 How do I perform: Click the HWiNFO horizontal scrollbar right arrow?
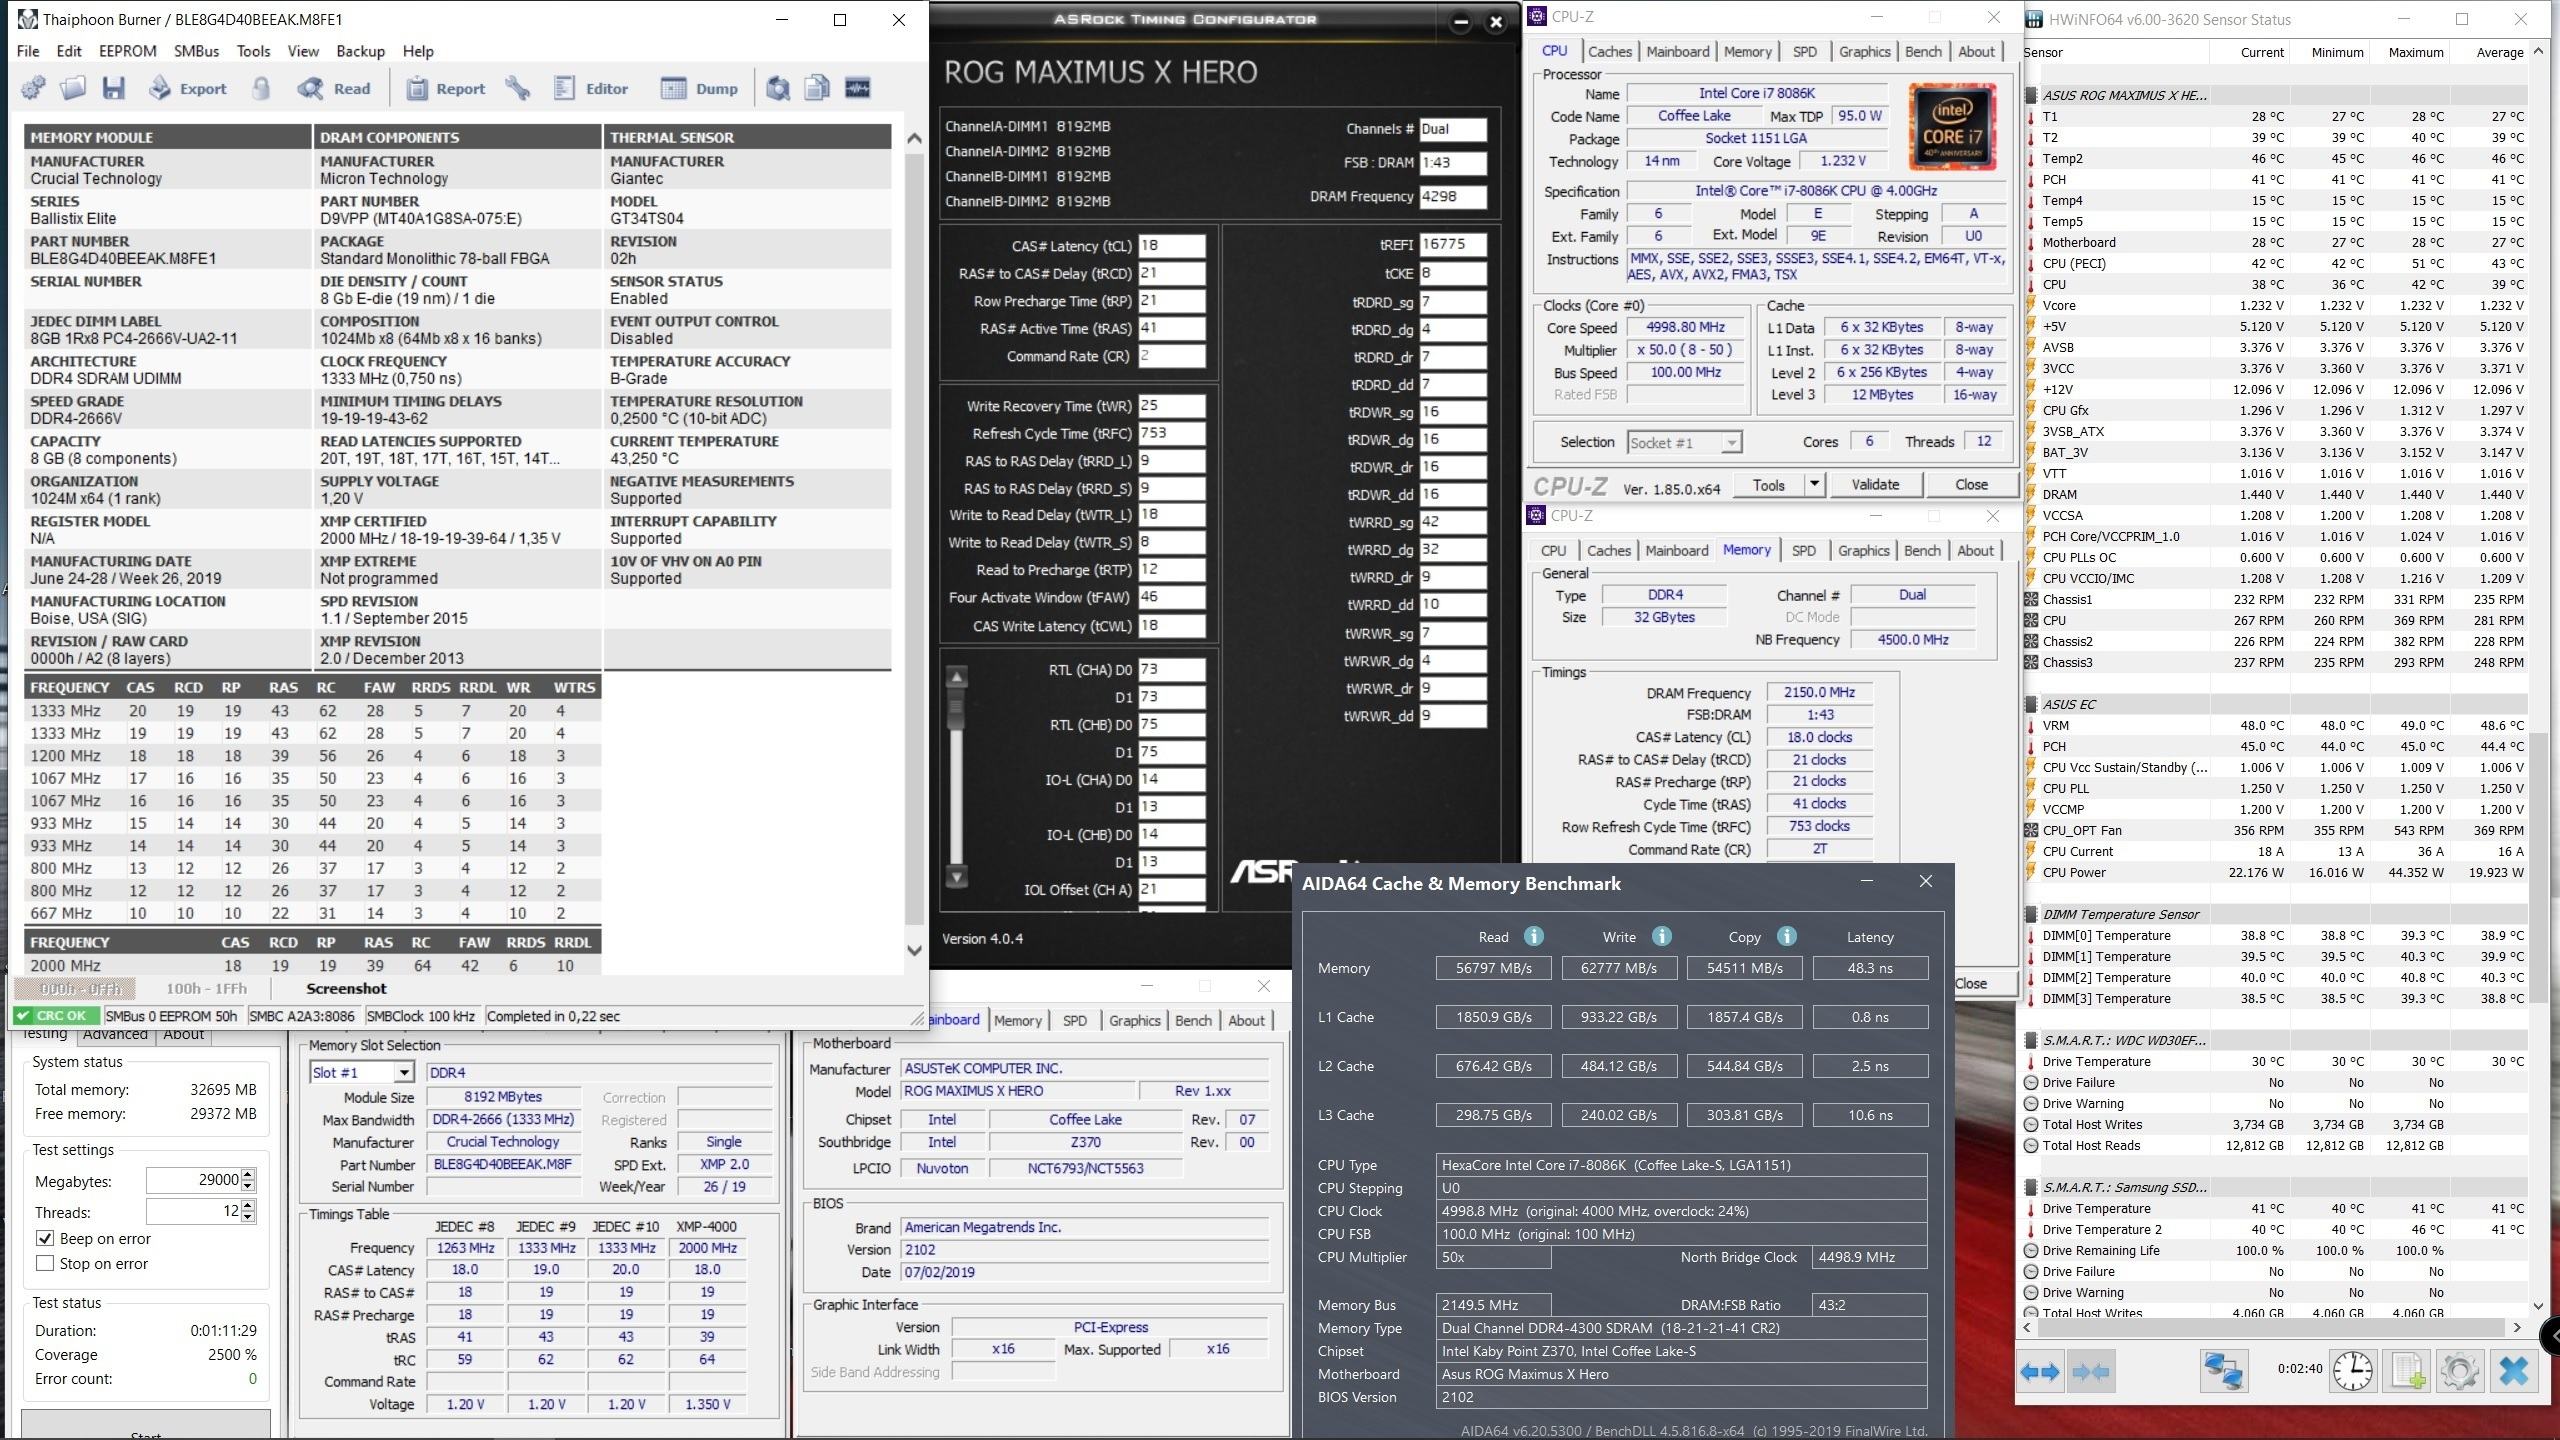[x=2517, y=1327]
